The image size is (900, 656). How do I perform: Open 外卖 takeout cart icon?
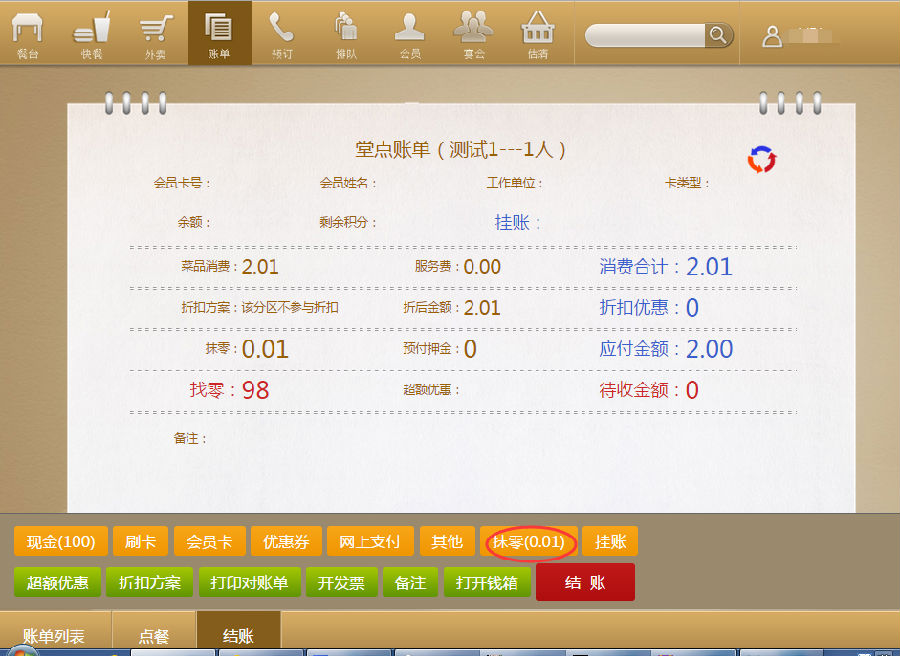[155, 32]
